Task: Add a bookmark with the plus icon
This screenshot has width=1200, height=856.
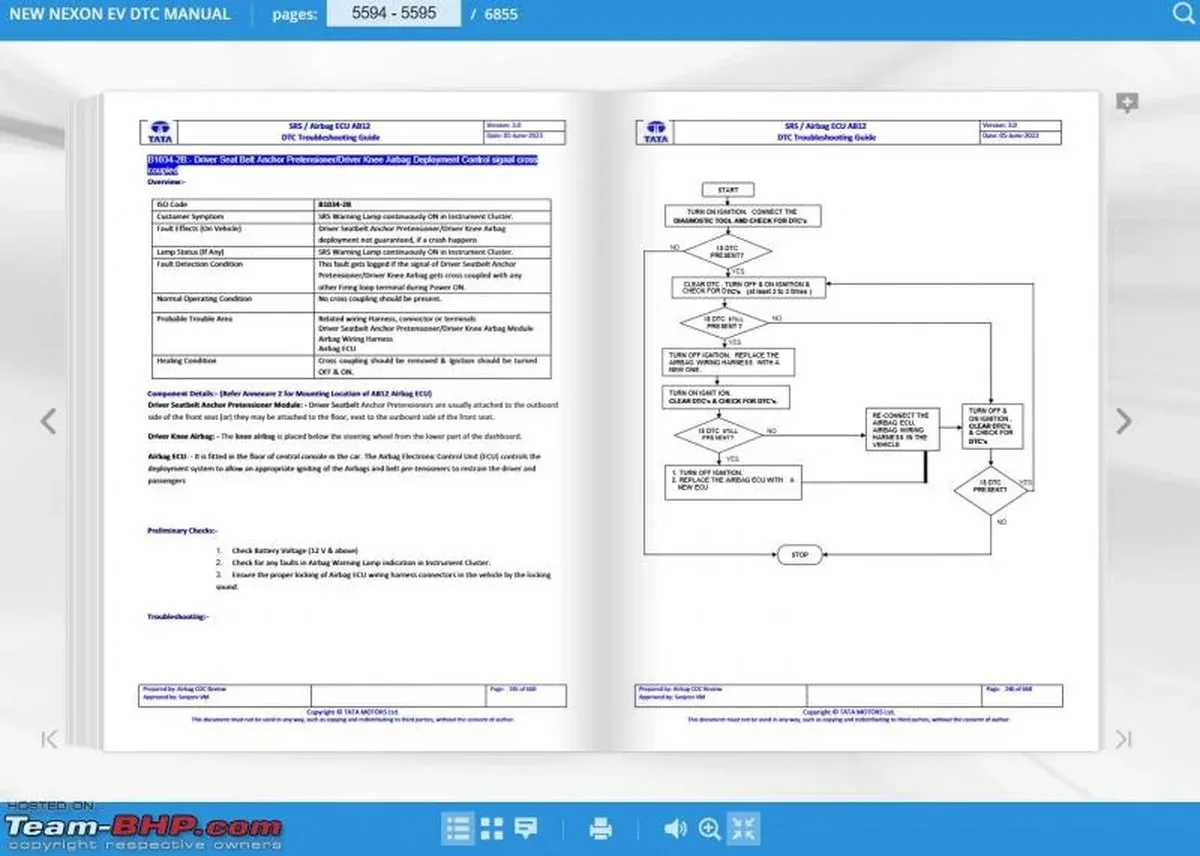Action: point(1127,103)
